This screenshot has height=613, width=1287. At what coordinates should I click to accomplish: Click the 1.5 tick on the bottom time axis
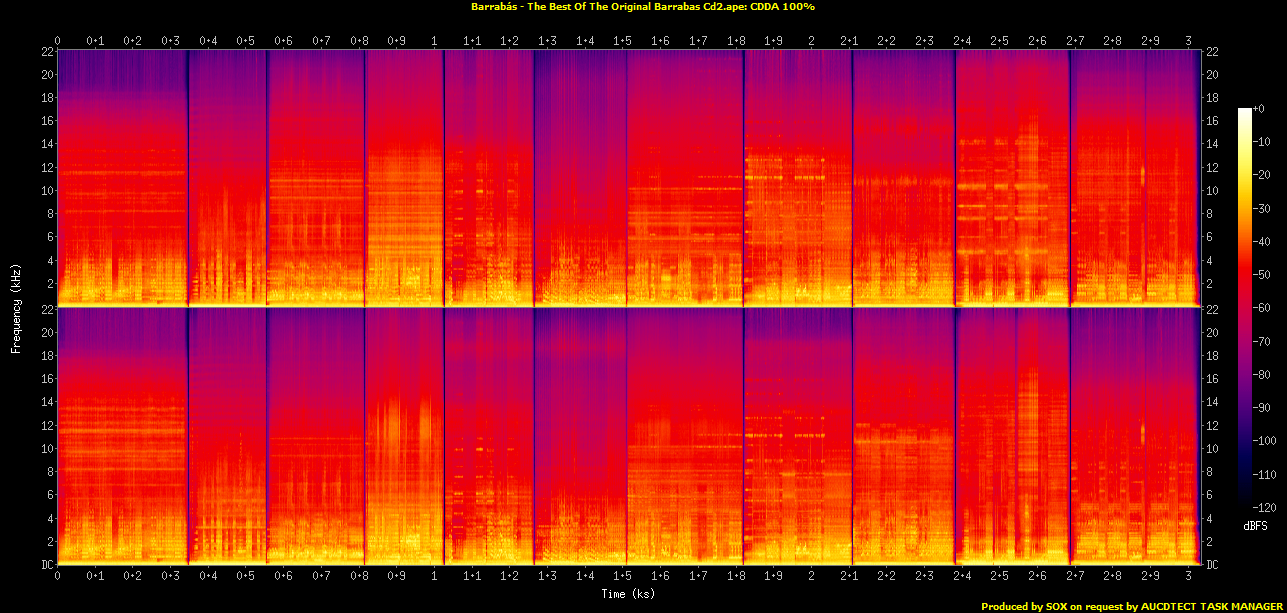coord(622,577)
